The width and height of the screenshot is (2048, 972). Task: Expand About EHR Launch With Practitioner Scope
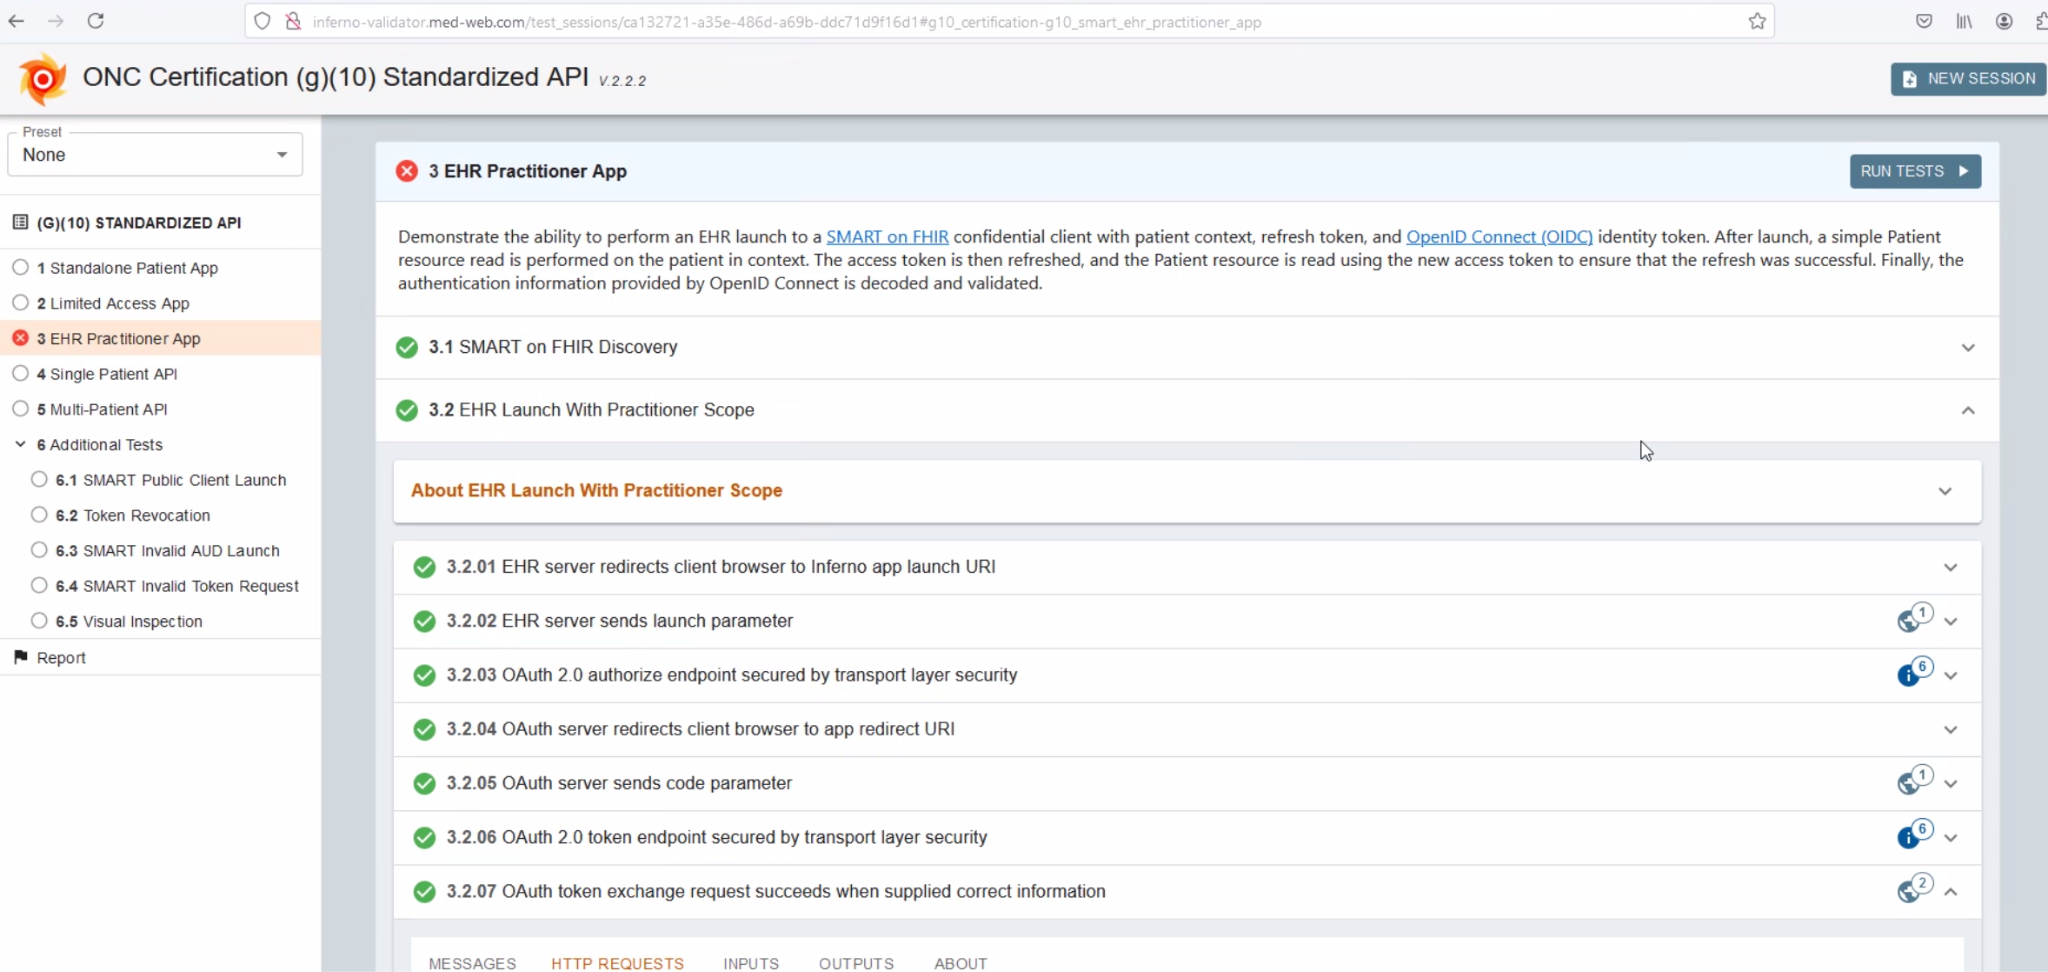pos(1944,491)
